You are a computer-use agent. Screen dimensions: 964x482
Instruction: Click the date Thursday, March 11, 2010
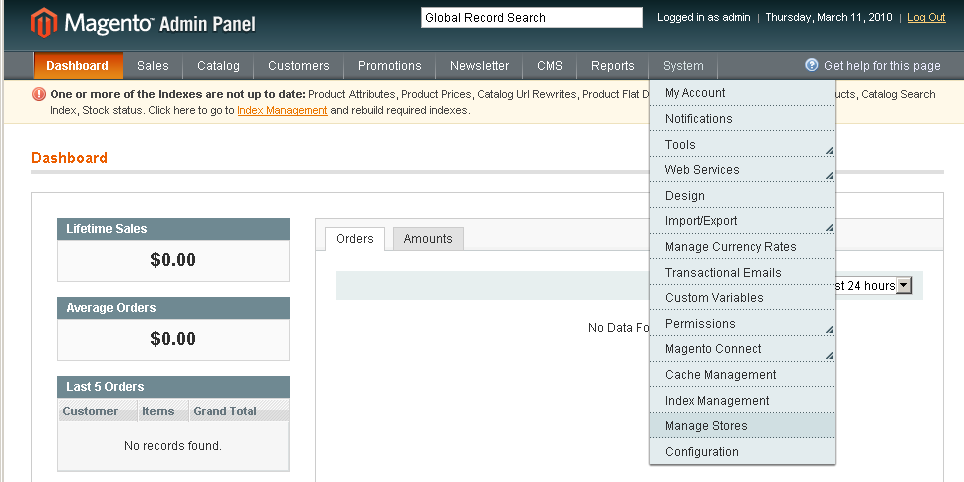coord(829,17)
